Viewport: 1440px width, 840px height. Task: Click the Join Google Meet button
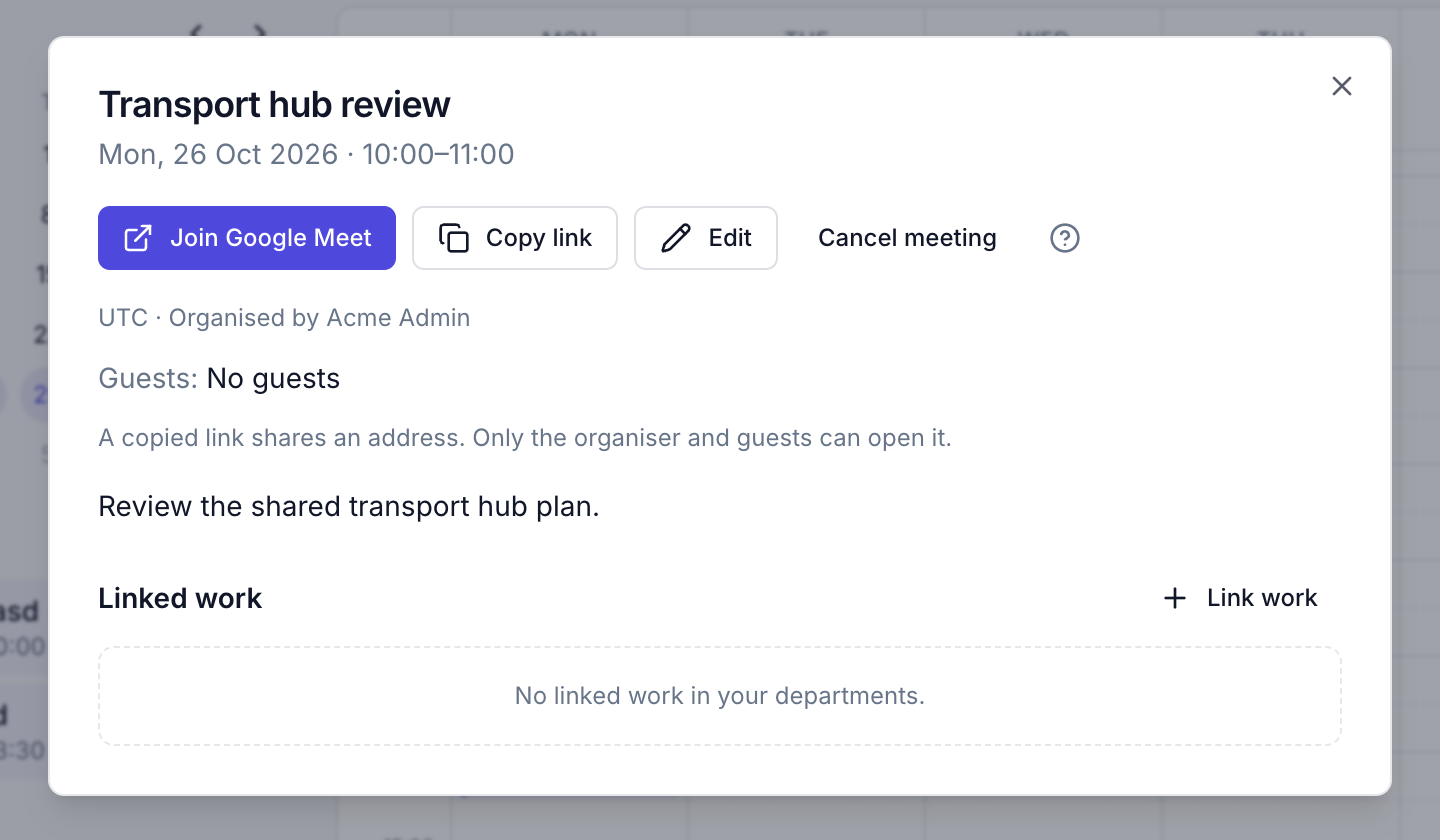pyautogui.click(x=247, y=238)
